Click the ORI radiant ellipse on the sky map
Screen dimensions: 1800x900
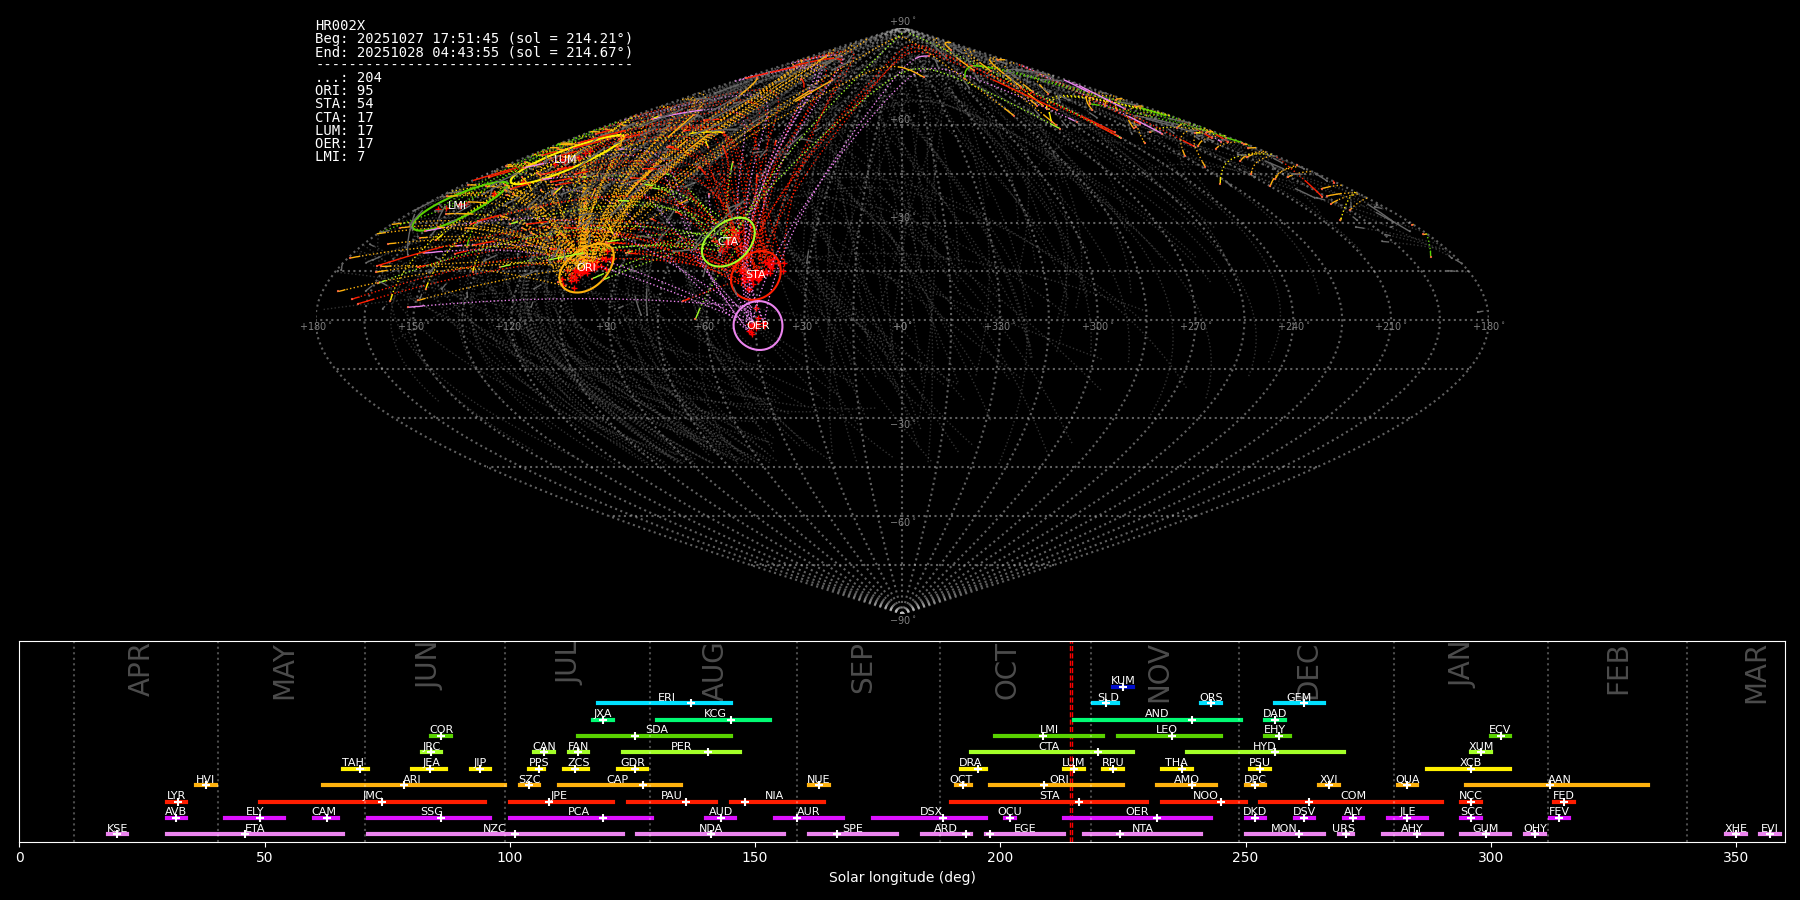[586, 267]
